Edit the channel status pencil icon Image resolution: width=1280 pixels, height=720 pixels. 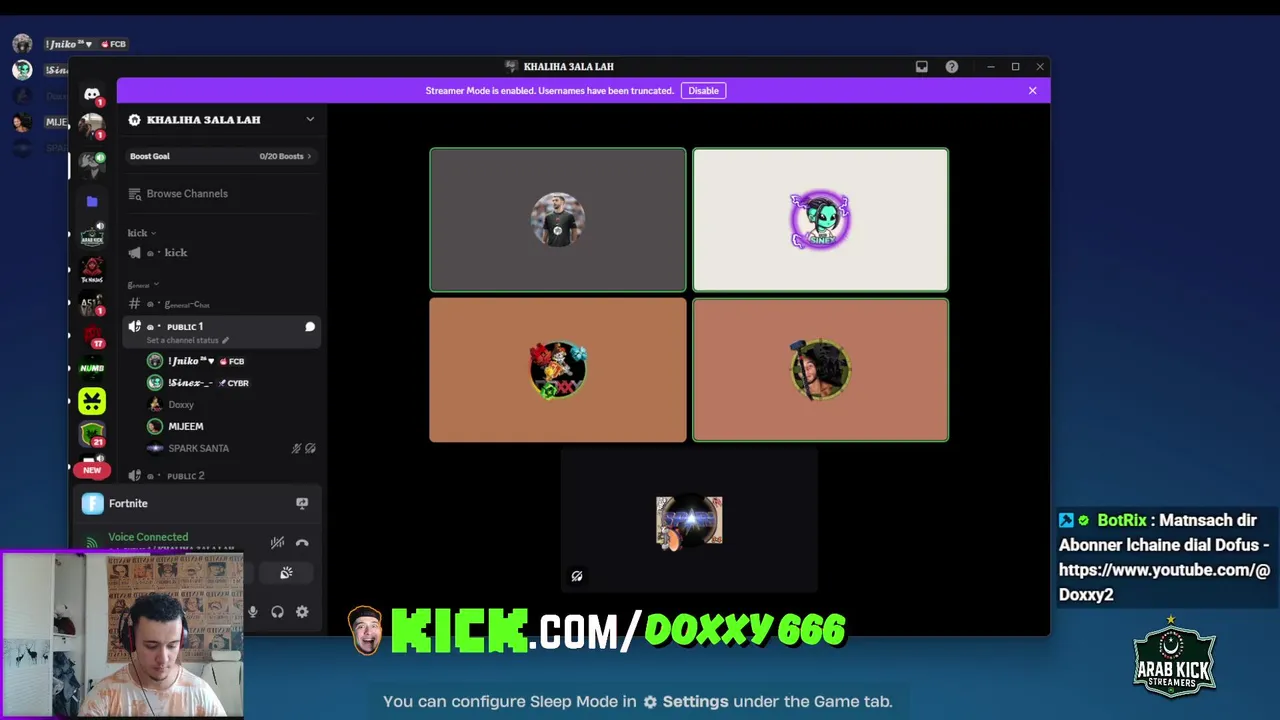tap(225, 340)
